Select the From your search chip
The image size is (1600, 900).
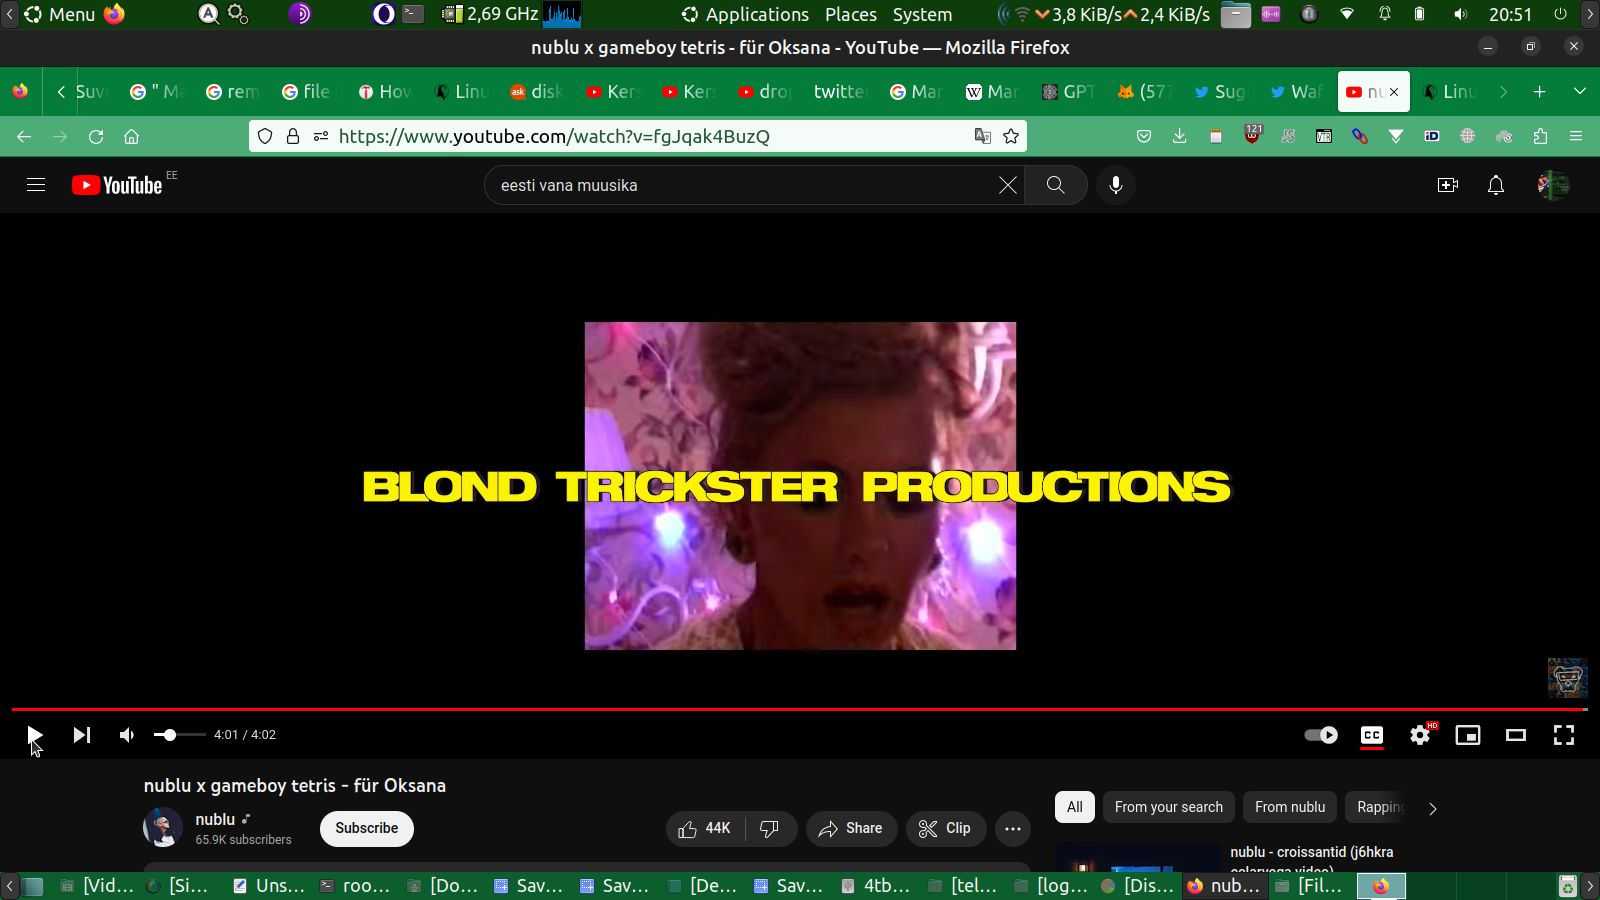[1169, 807]
